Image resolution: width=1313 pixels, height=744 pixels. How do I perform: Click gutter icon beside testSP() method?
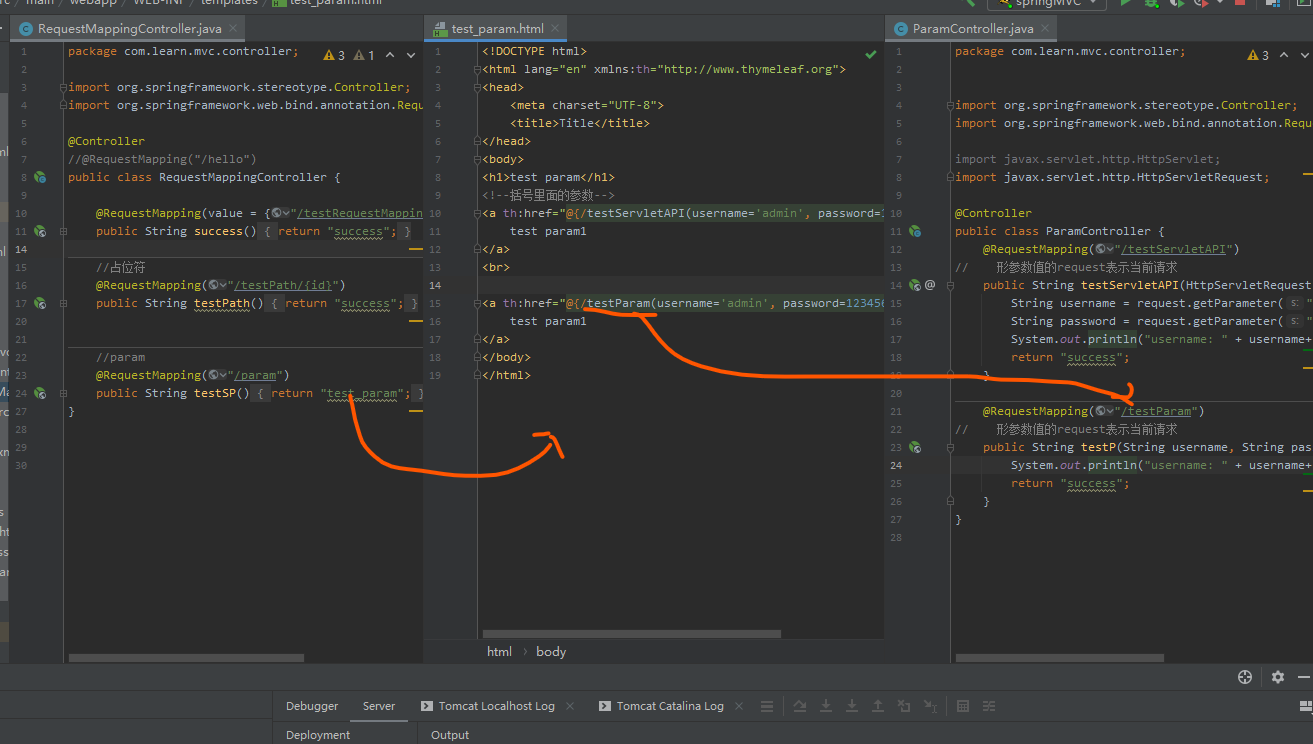(40, 393)
